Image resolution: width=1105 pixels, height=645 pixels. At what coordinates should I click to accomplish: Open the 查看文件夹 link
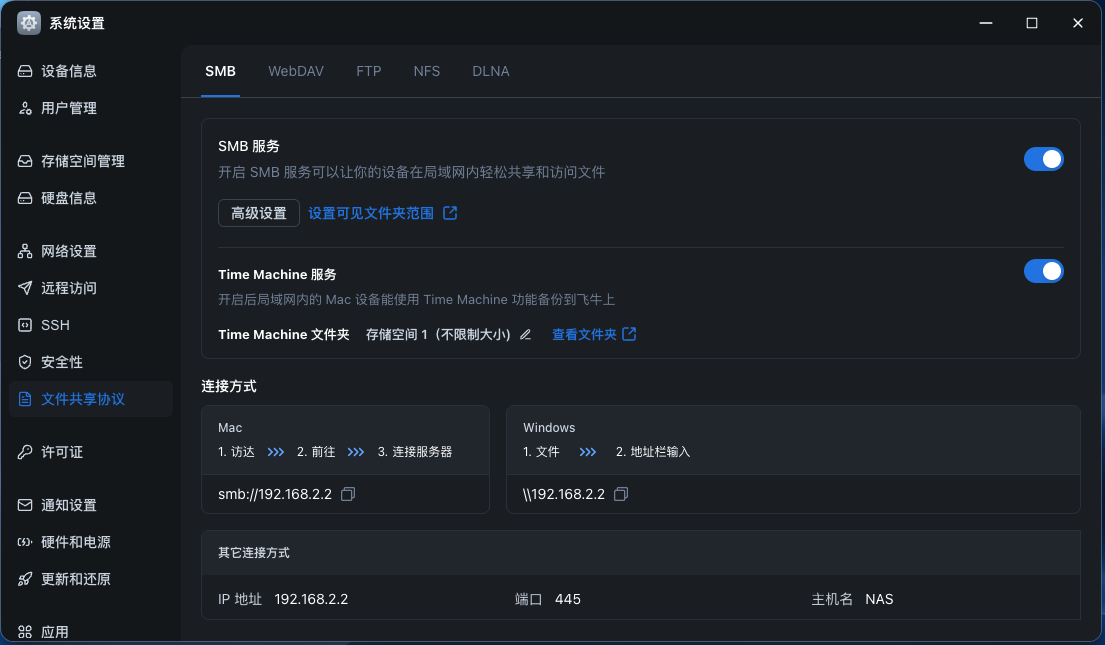[x=584, y=334]
